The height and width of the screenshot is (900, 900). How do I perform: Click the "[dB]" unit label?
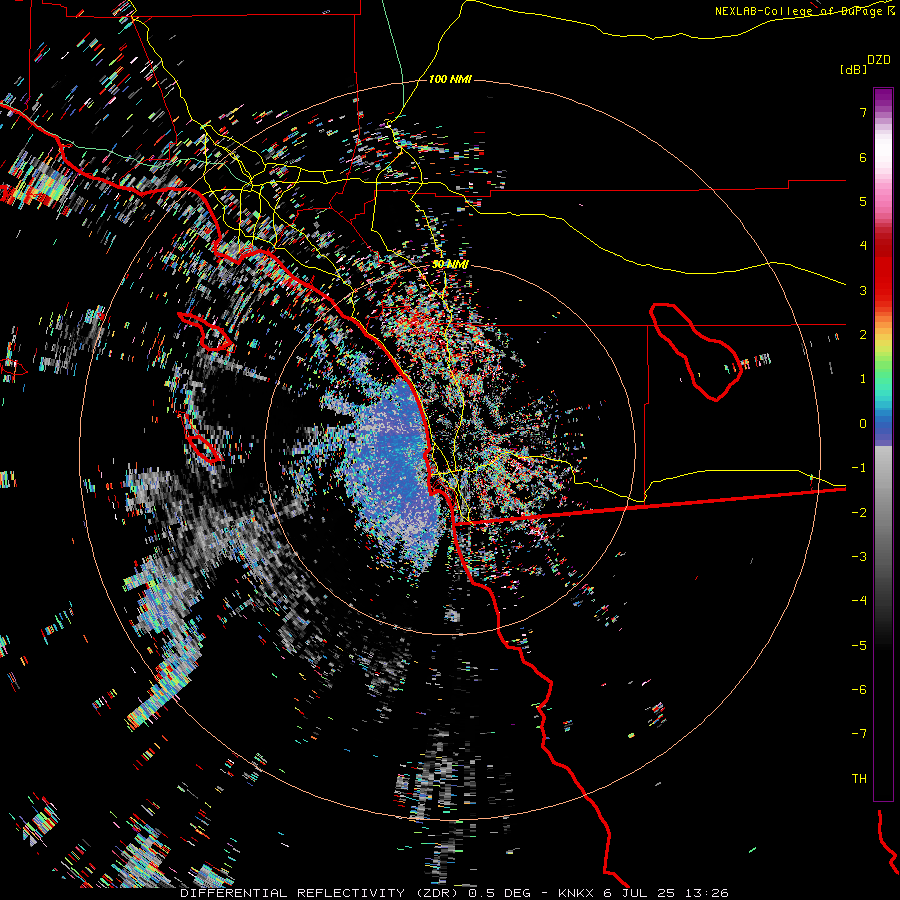(854, 69)
